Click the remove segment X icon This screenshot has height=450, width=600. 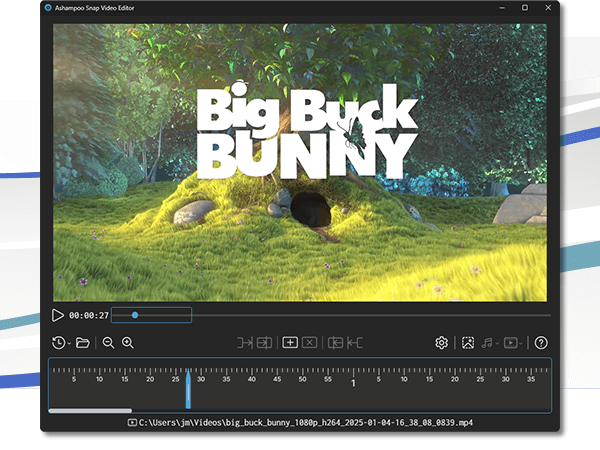pyautogui.click(x=310, y=343)
